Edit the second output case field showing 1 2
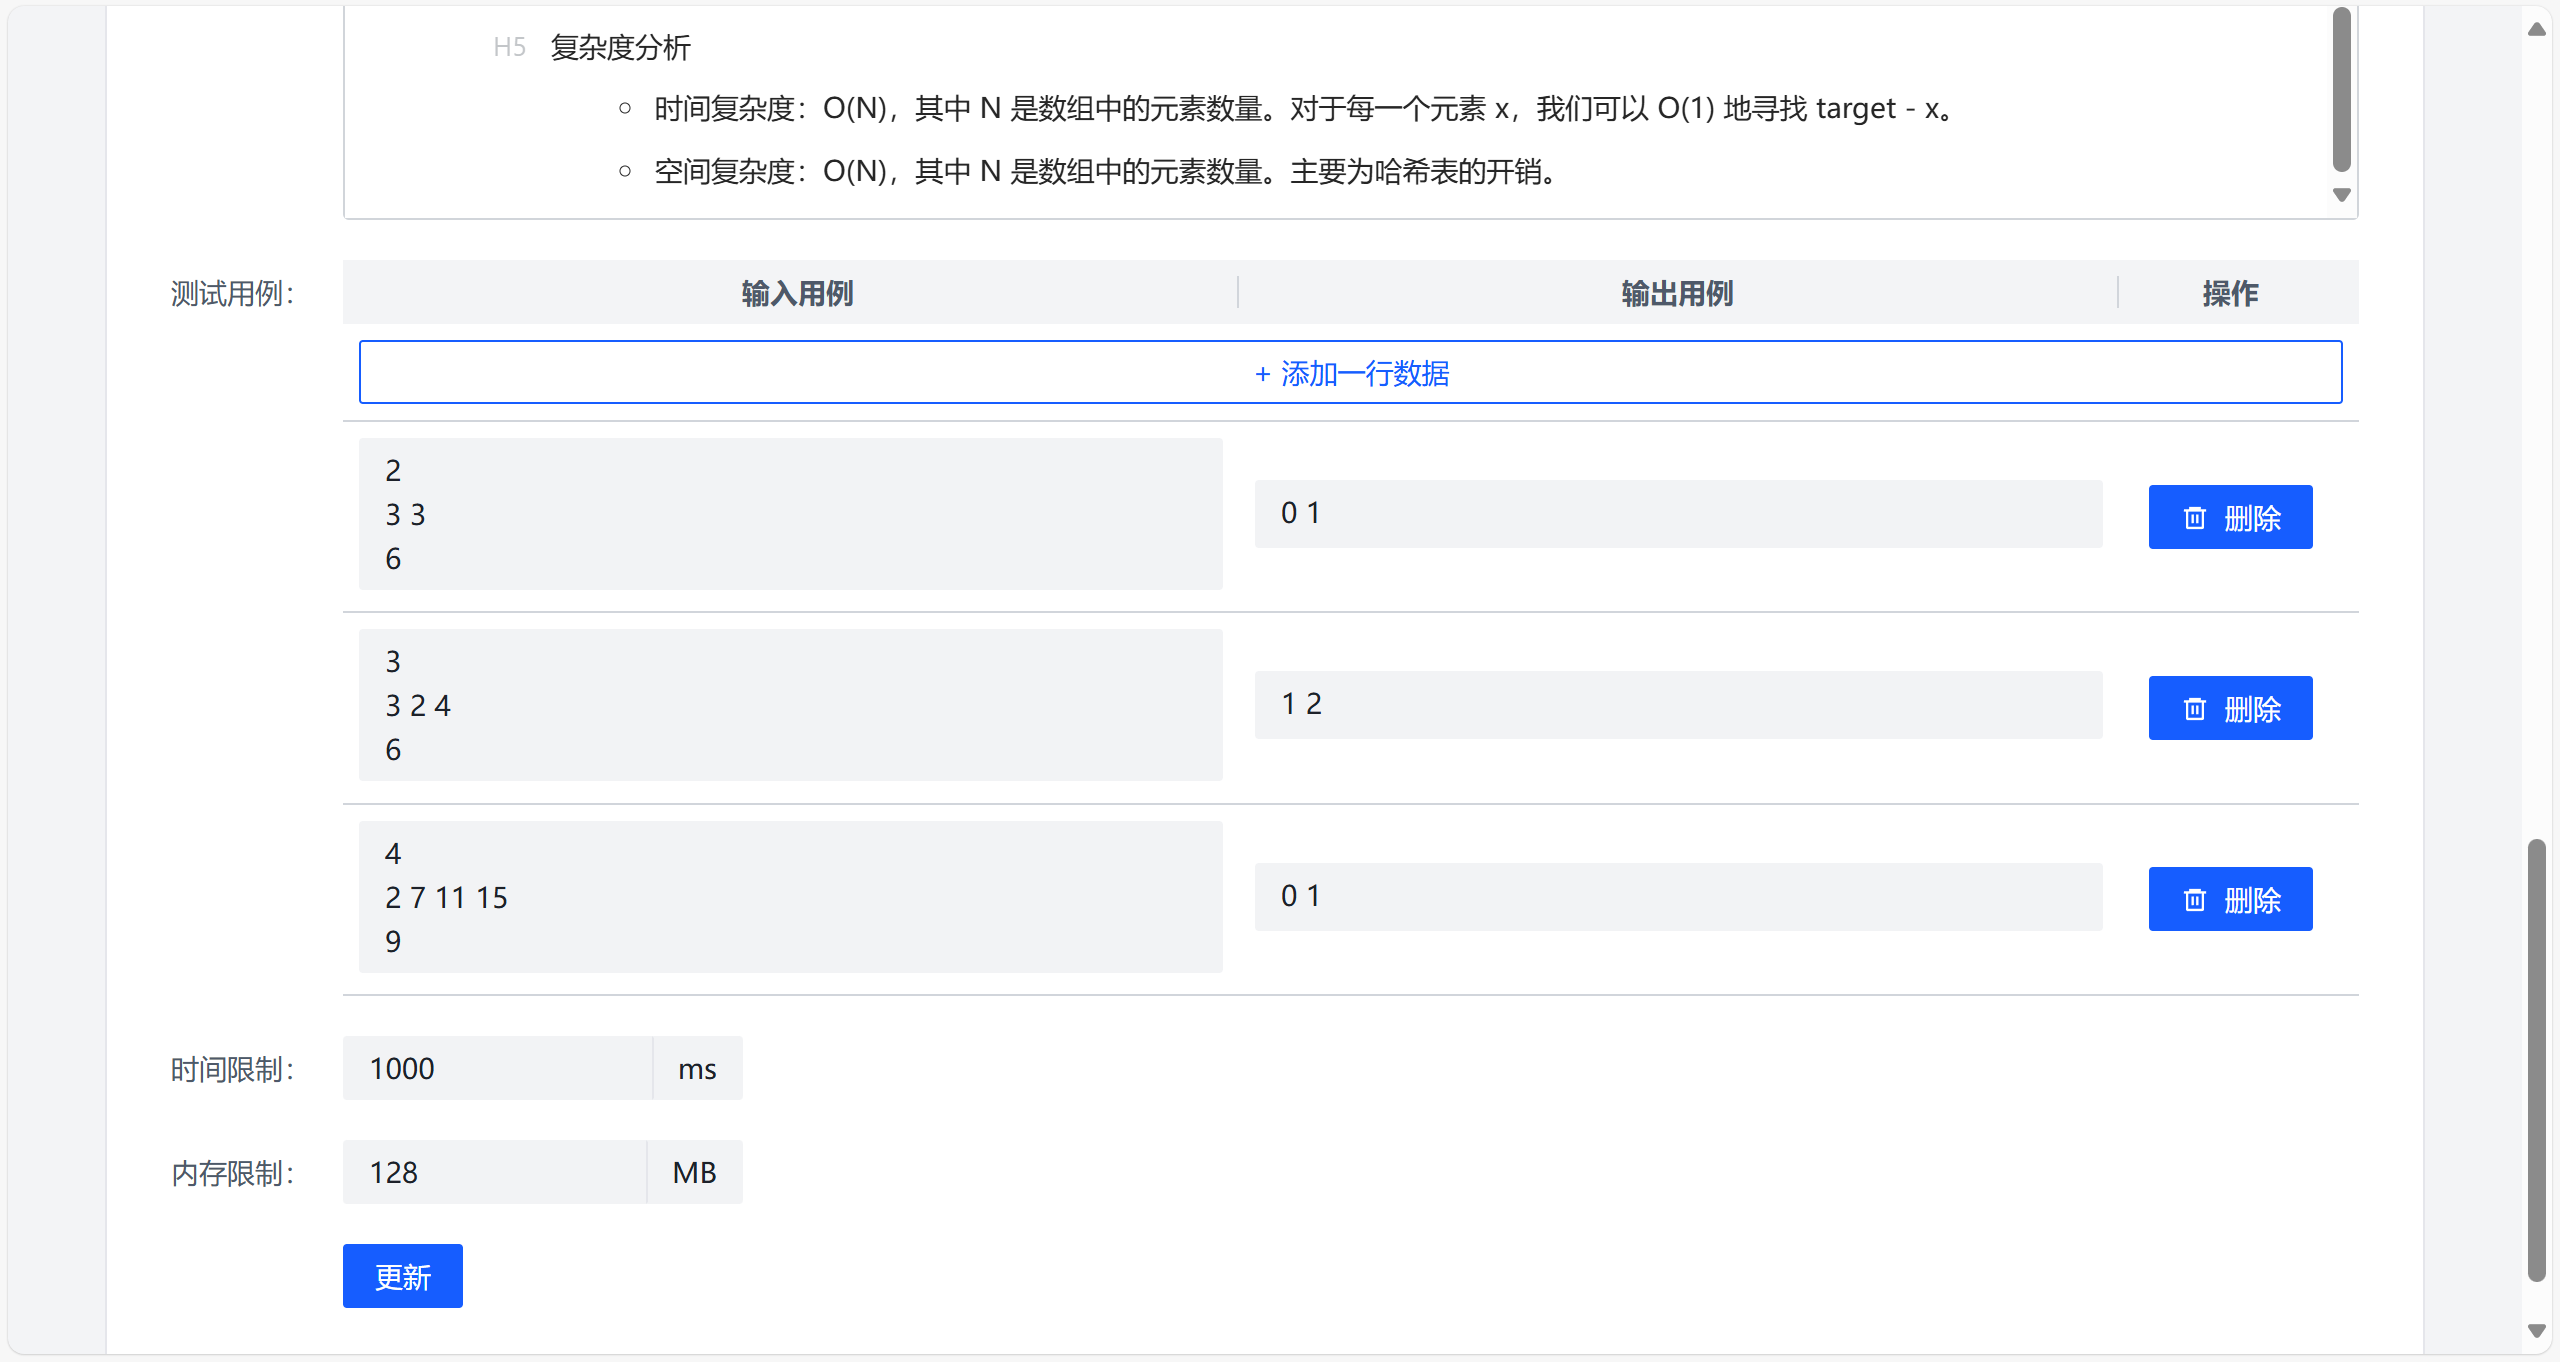Screen dimensions: 2560x1362 click(1677, 705)
